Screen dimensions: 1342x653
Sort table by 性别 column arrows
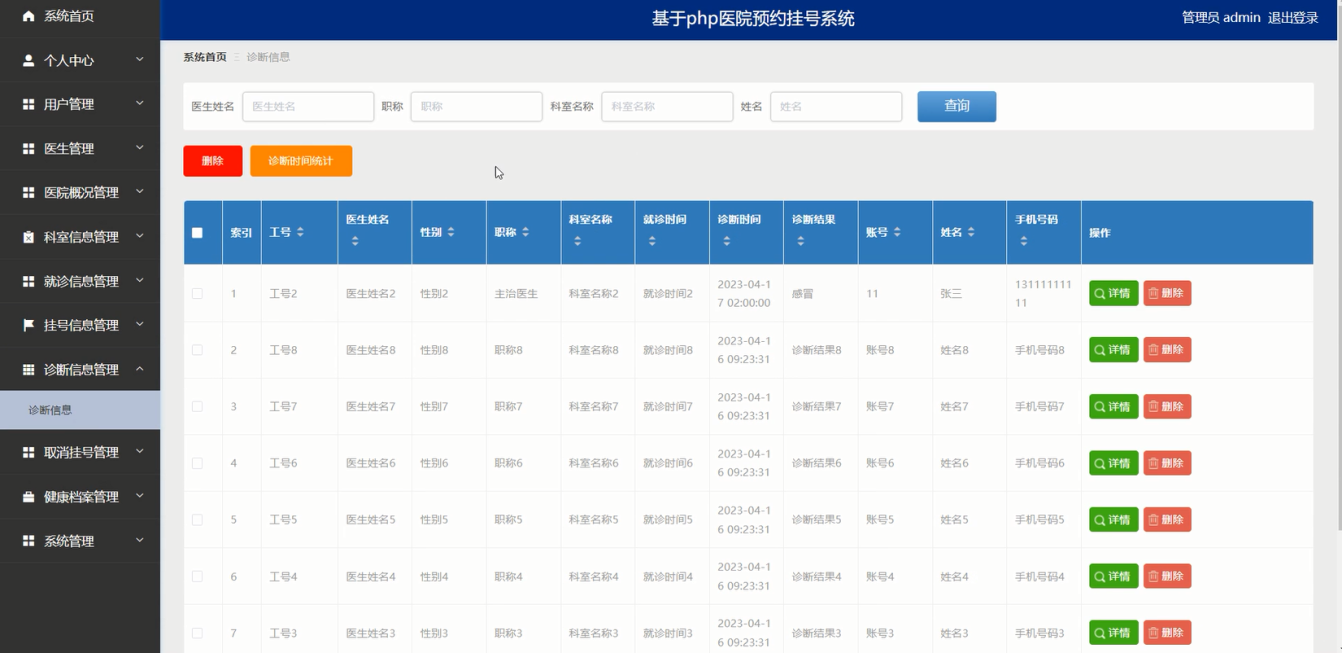point(451,232)
